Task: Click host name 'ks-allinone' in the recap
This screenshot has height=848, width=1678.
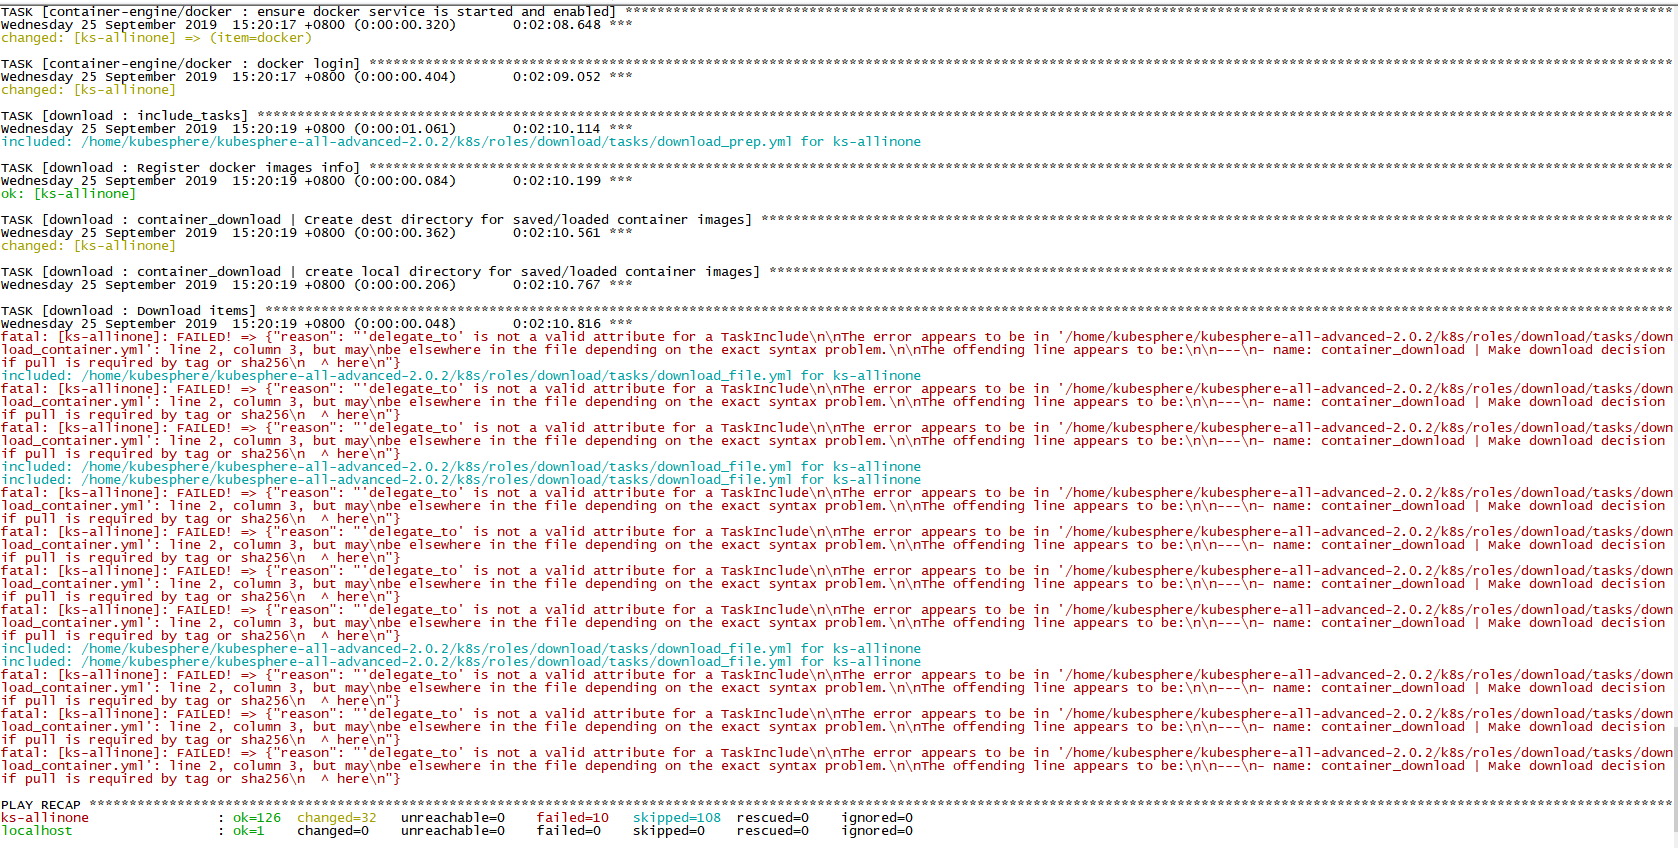Action: pos(45,818)
